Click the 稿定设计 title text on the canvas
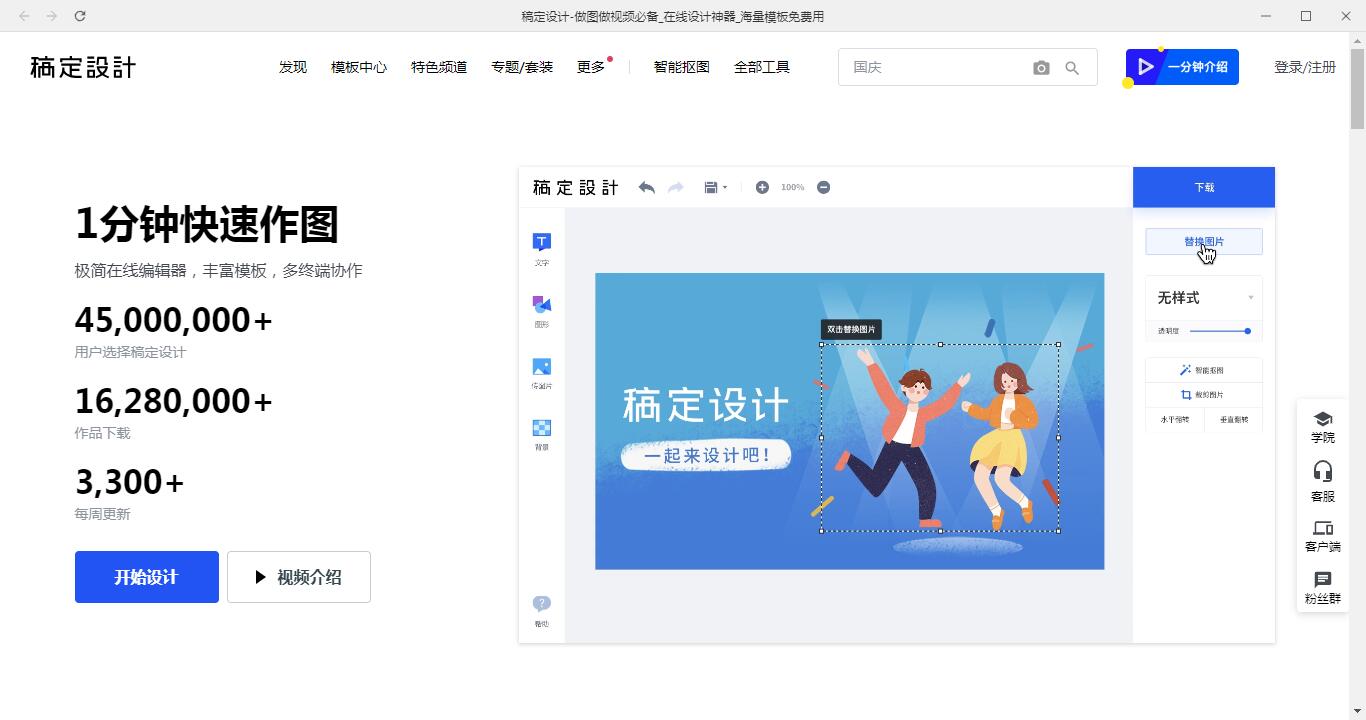Image resolution: width=1366 pixels, height=720 pixels. click(706, 405)
